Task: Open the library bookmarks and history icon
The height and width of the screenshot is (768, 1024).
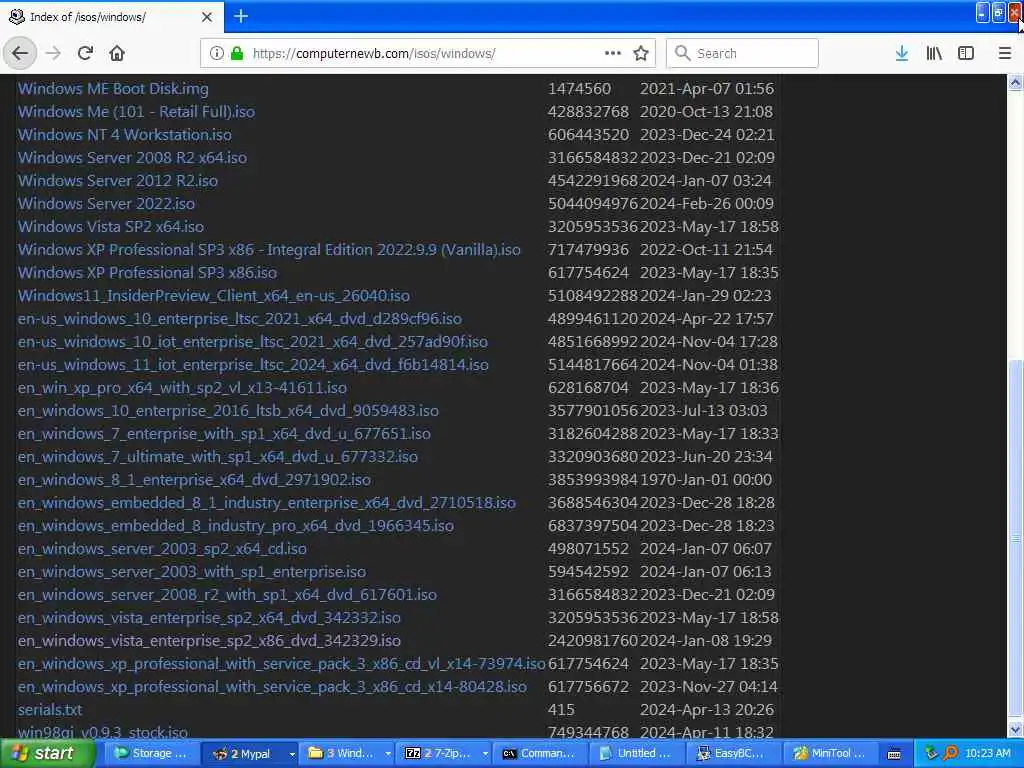Action: pyautogui.click(x=934, y=53)
